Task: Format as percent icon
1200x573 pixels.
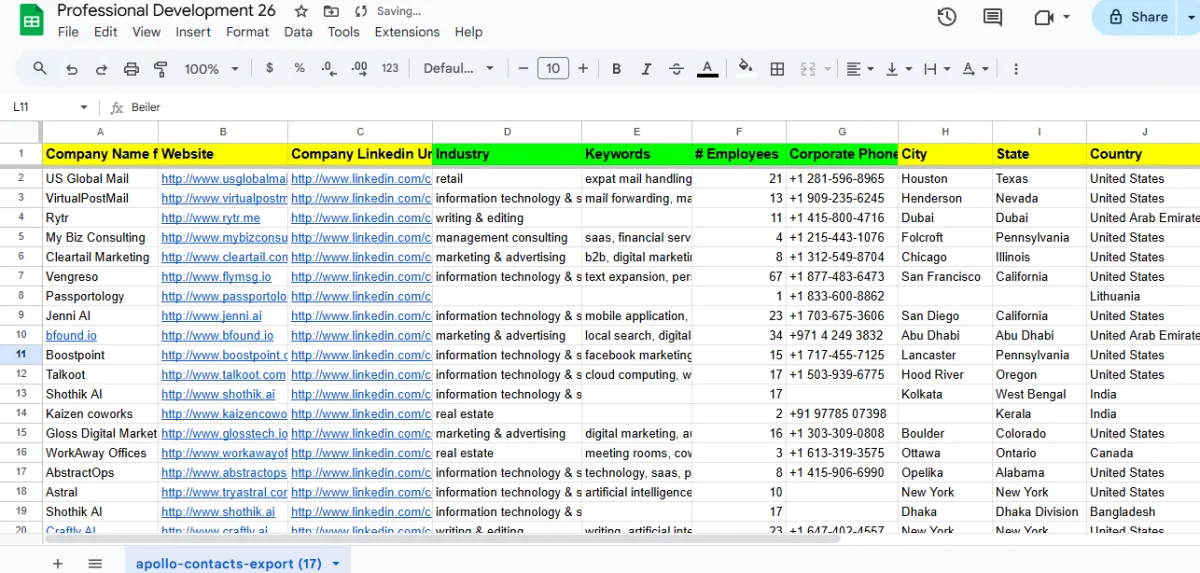Action: tap(299, 69)
